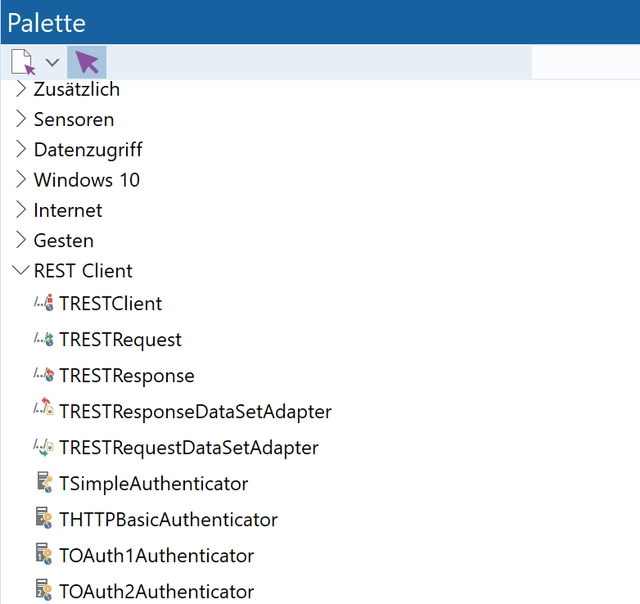Click the THTTPBasicAuthenticator component icon
This screenshot has width=640, height=604.
[x=43, y=519]
